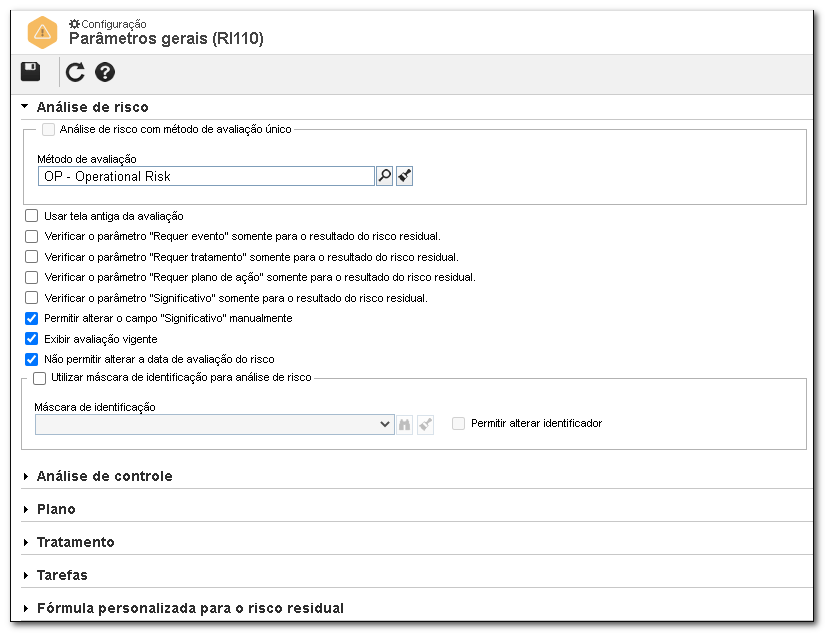The width and height of the screenshot is (825, 633).
Task: Click the orange warning hexagon module icon
Action: tap(42, 32)
